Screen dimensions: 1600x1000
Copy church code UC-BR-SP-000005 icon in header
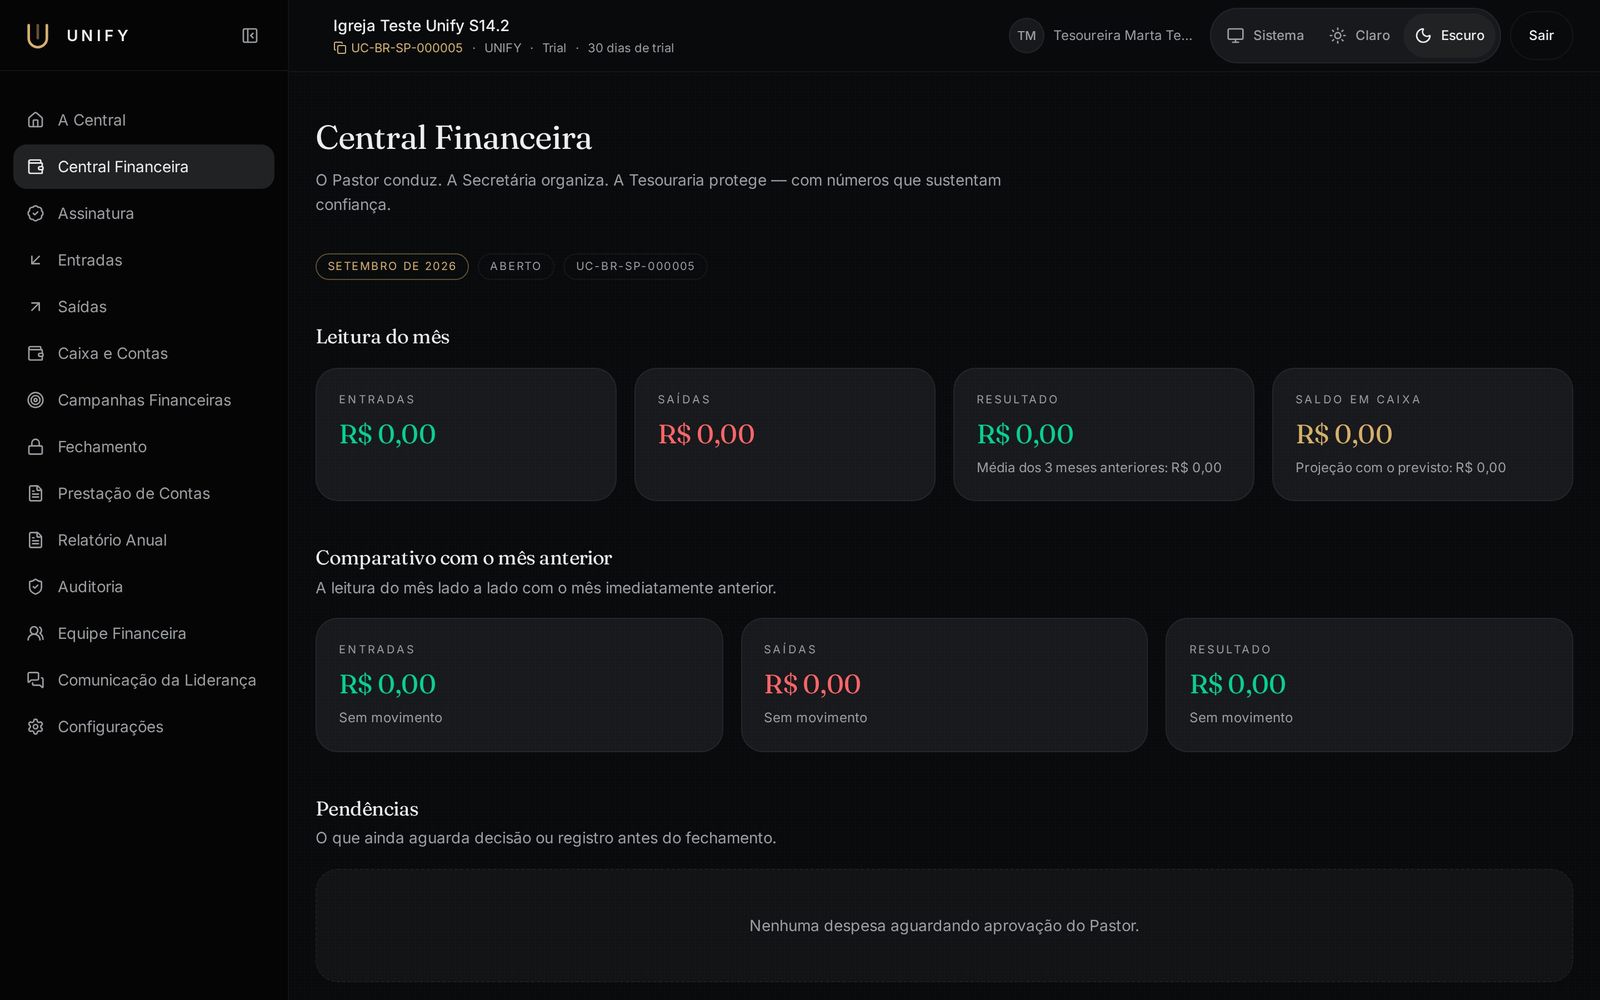click(x=340, y=48)
